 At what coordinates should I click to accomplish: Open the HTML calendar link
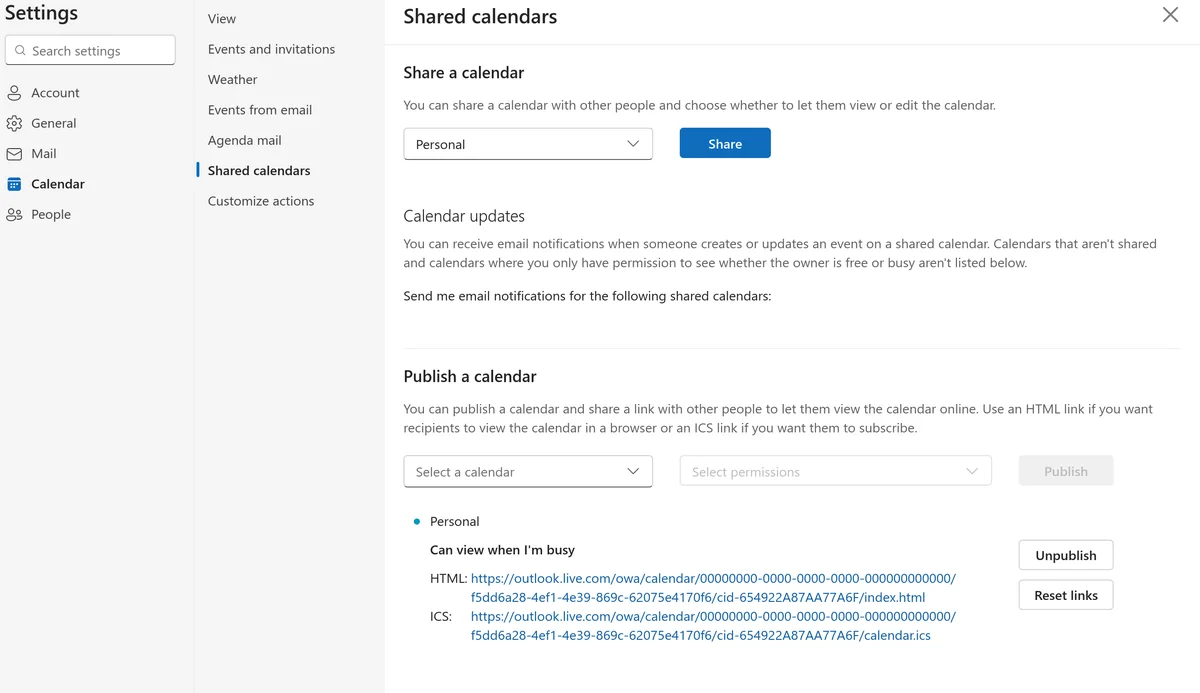pyautogui.click(x=712, y=577)
